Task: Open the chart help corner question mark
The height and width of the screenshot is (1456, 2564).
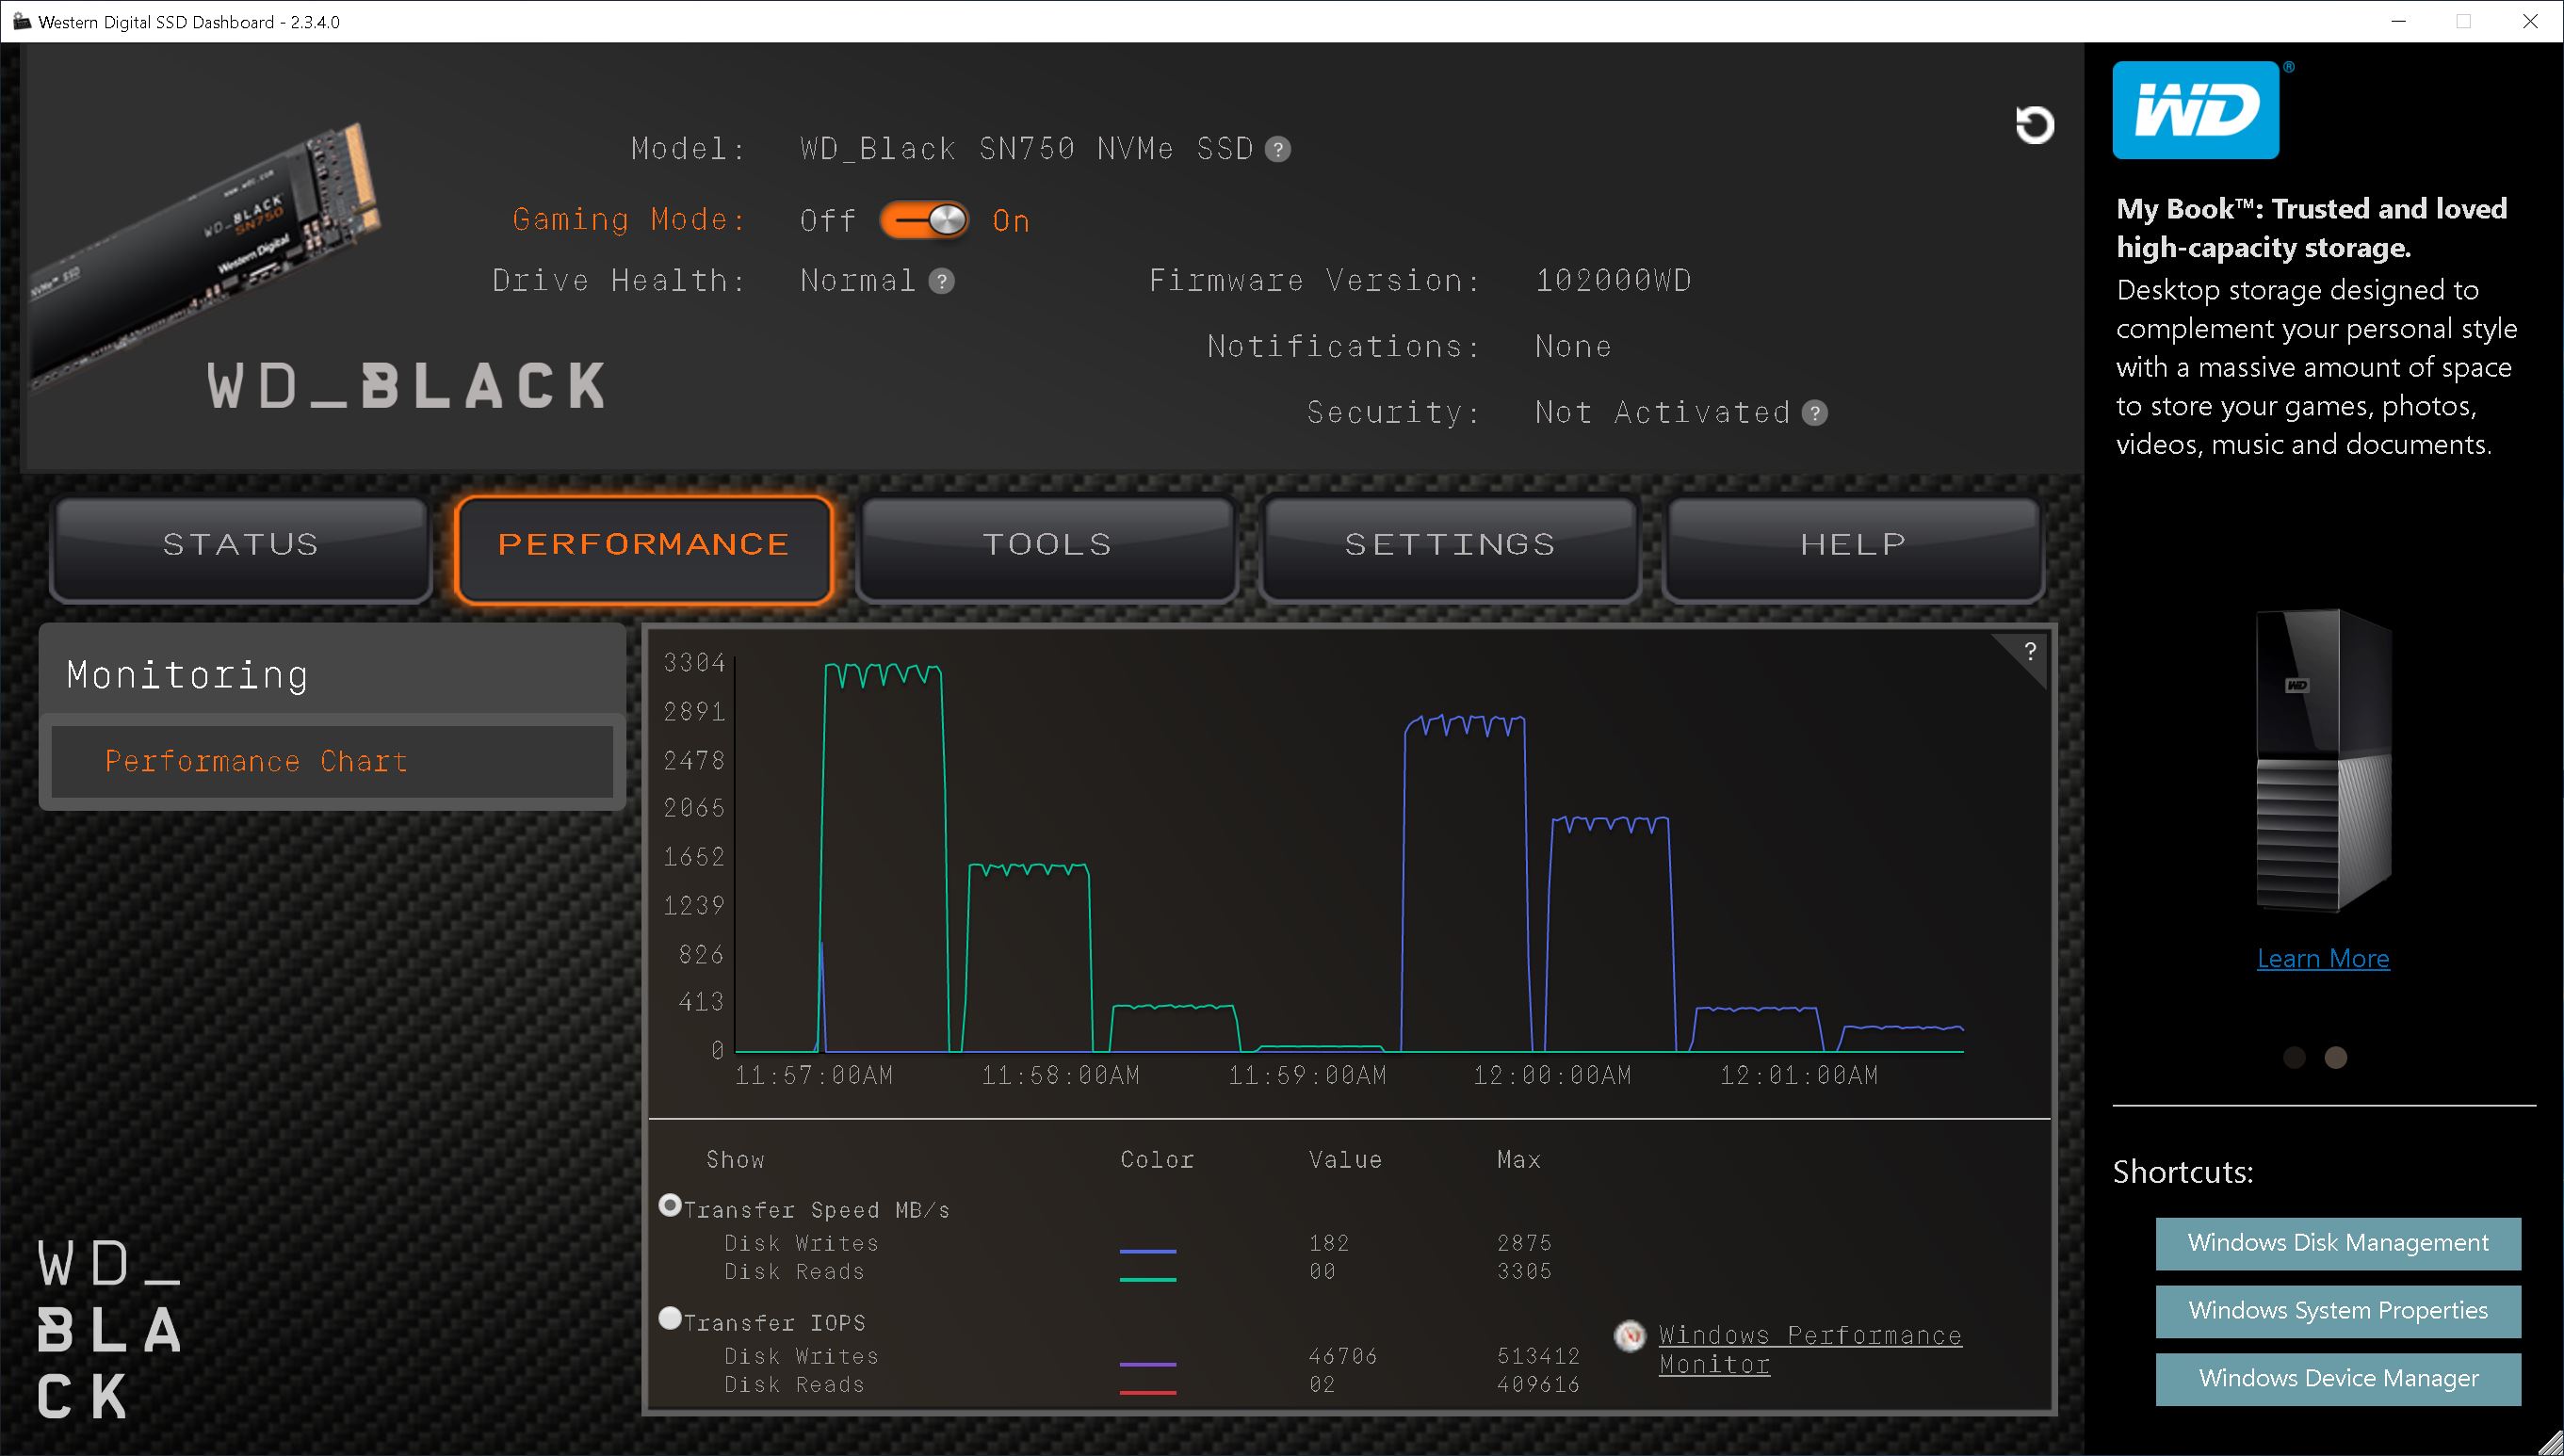Action: 2030,652
